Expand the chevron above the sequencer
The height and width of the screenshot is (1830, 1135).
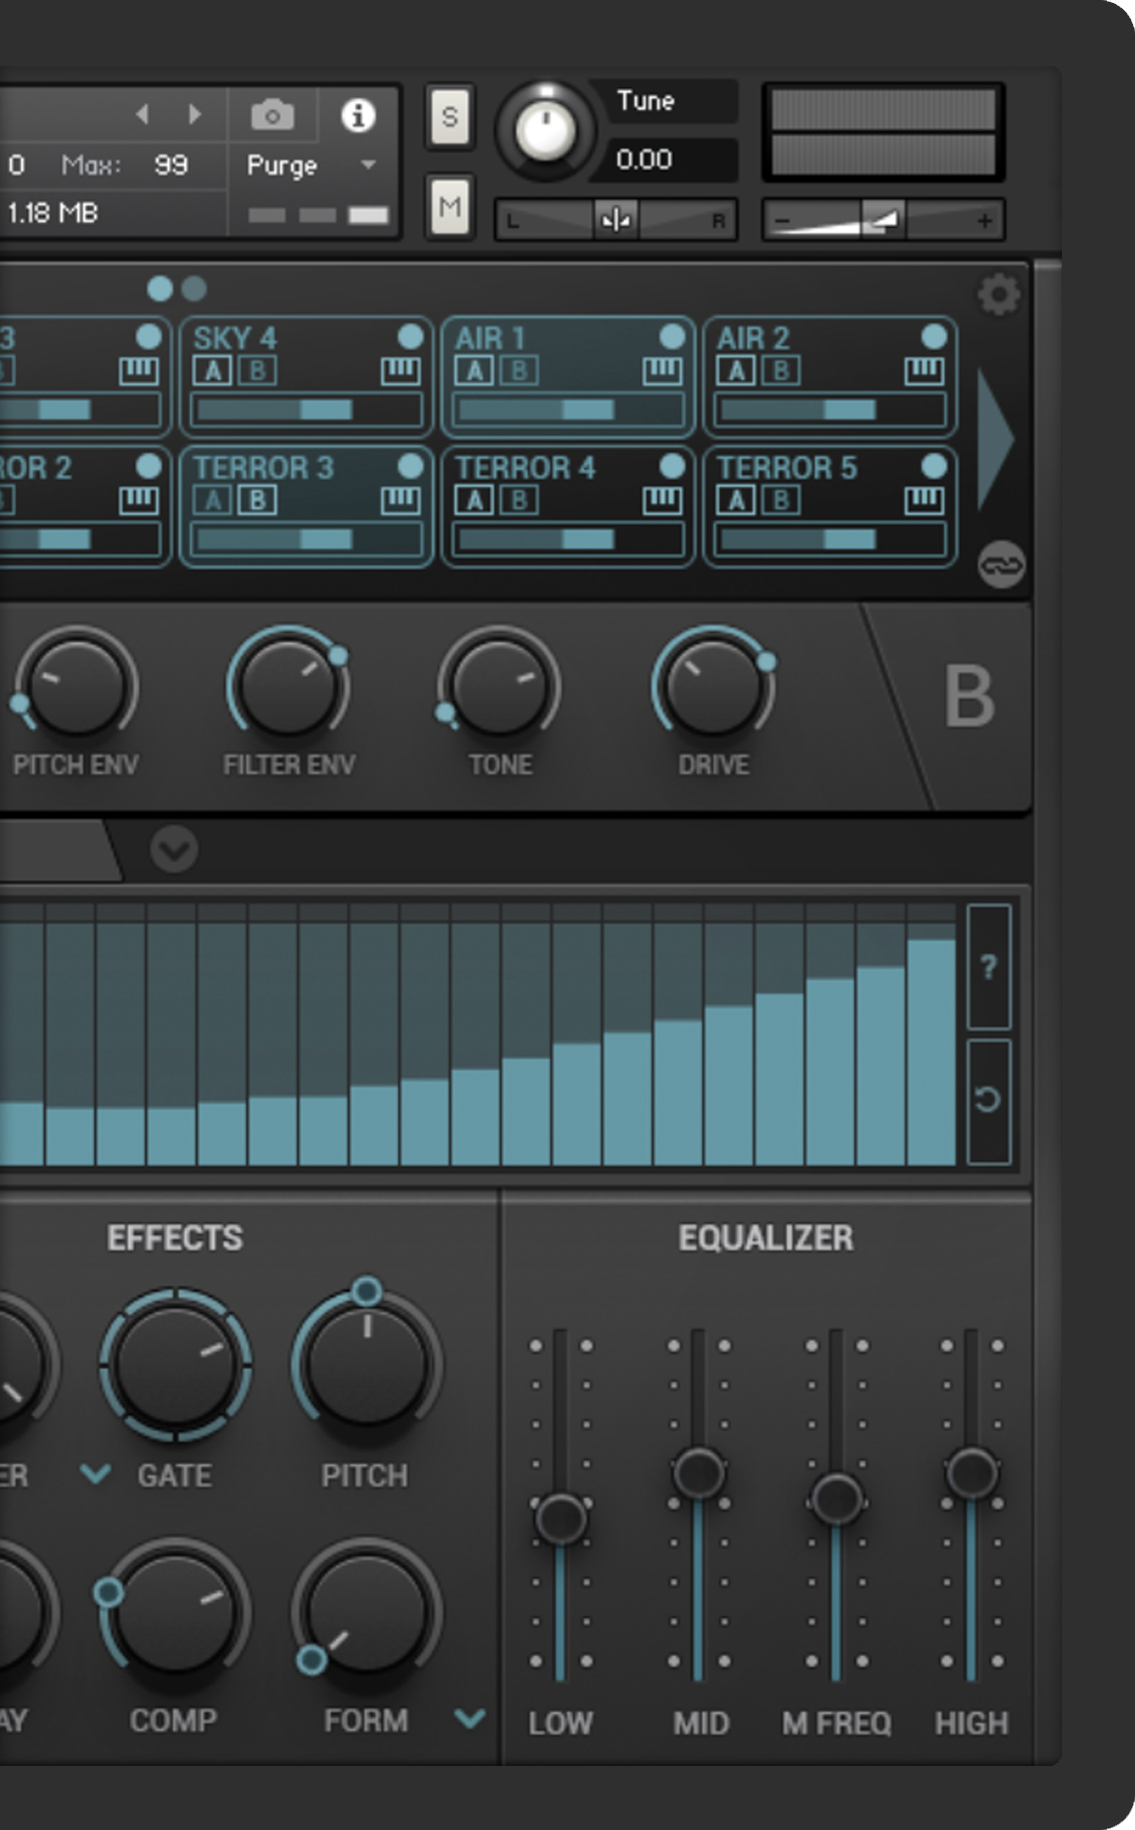point(174,850)
